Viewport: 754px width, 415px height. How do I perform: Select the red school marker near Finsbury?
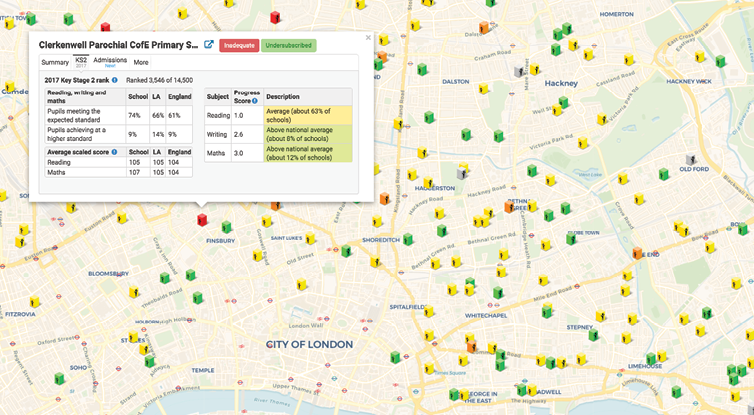[x=202, y=219]
